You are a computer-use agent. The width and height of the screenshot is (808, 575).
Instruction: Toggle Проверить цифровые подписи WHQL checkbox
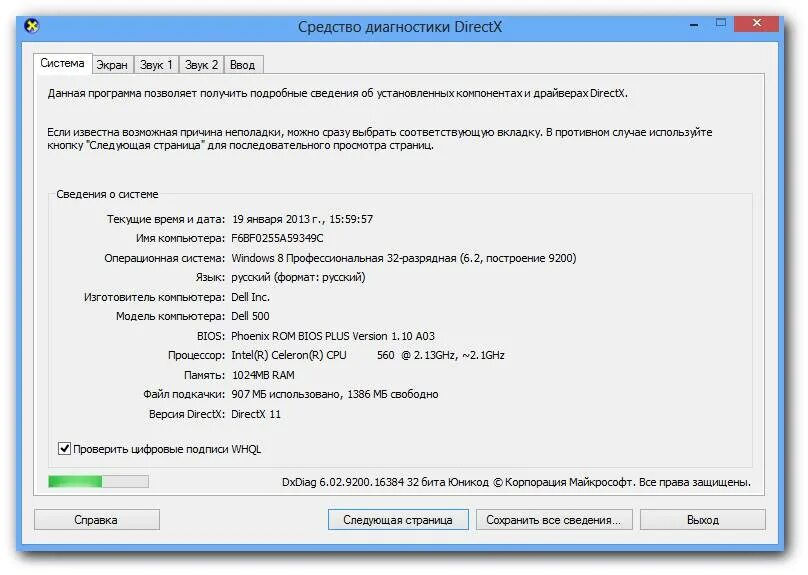64,449
